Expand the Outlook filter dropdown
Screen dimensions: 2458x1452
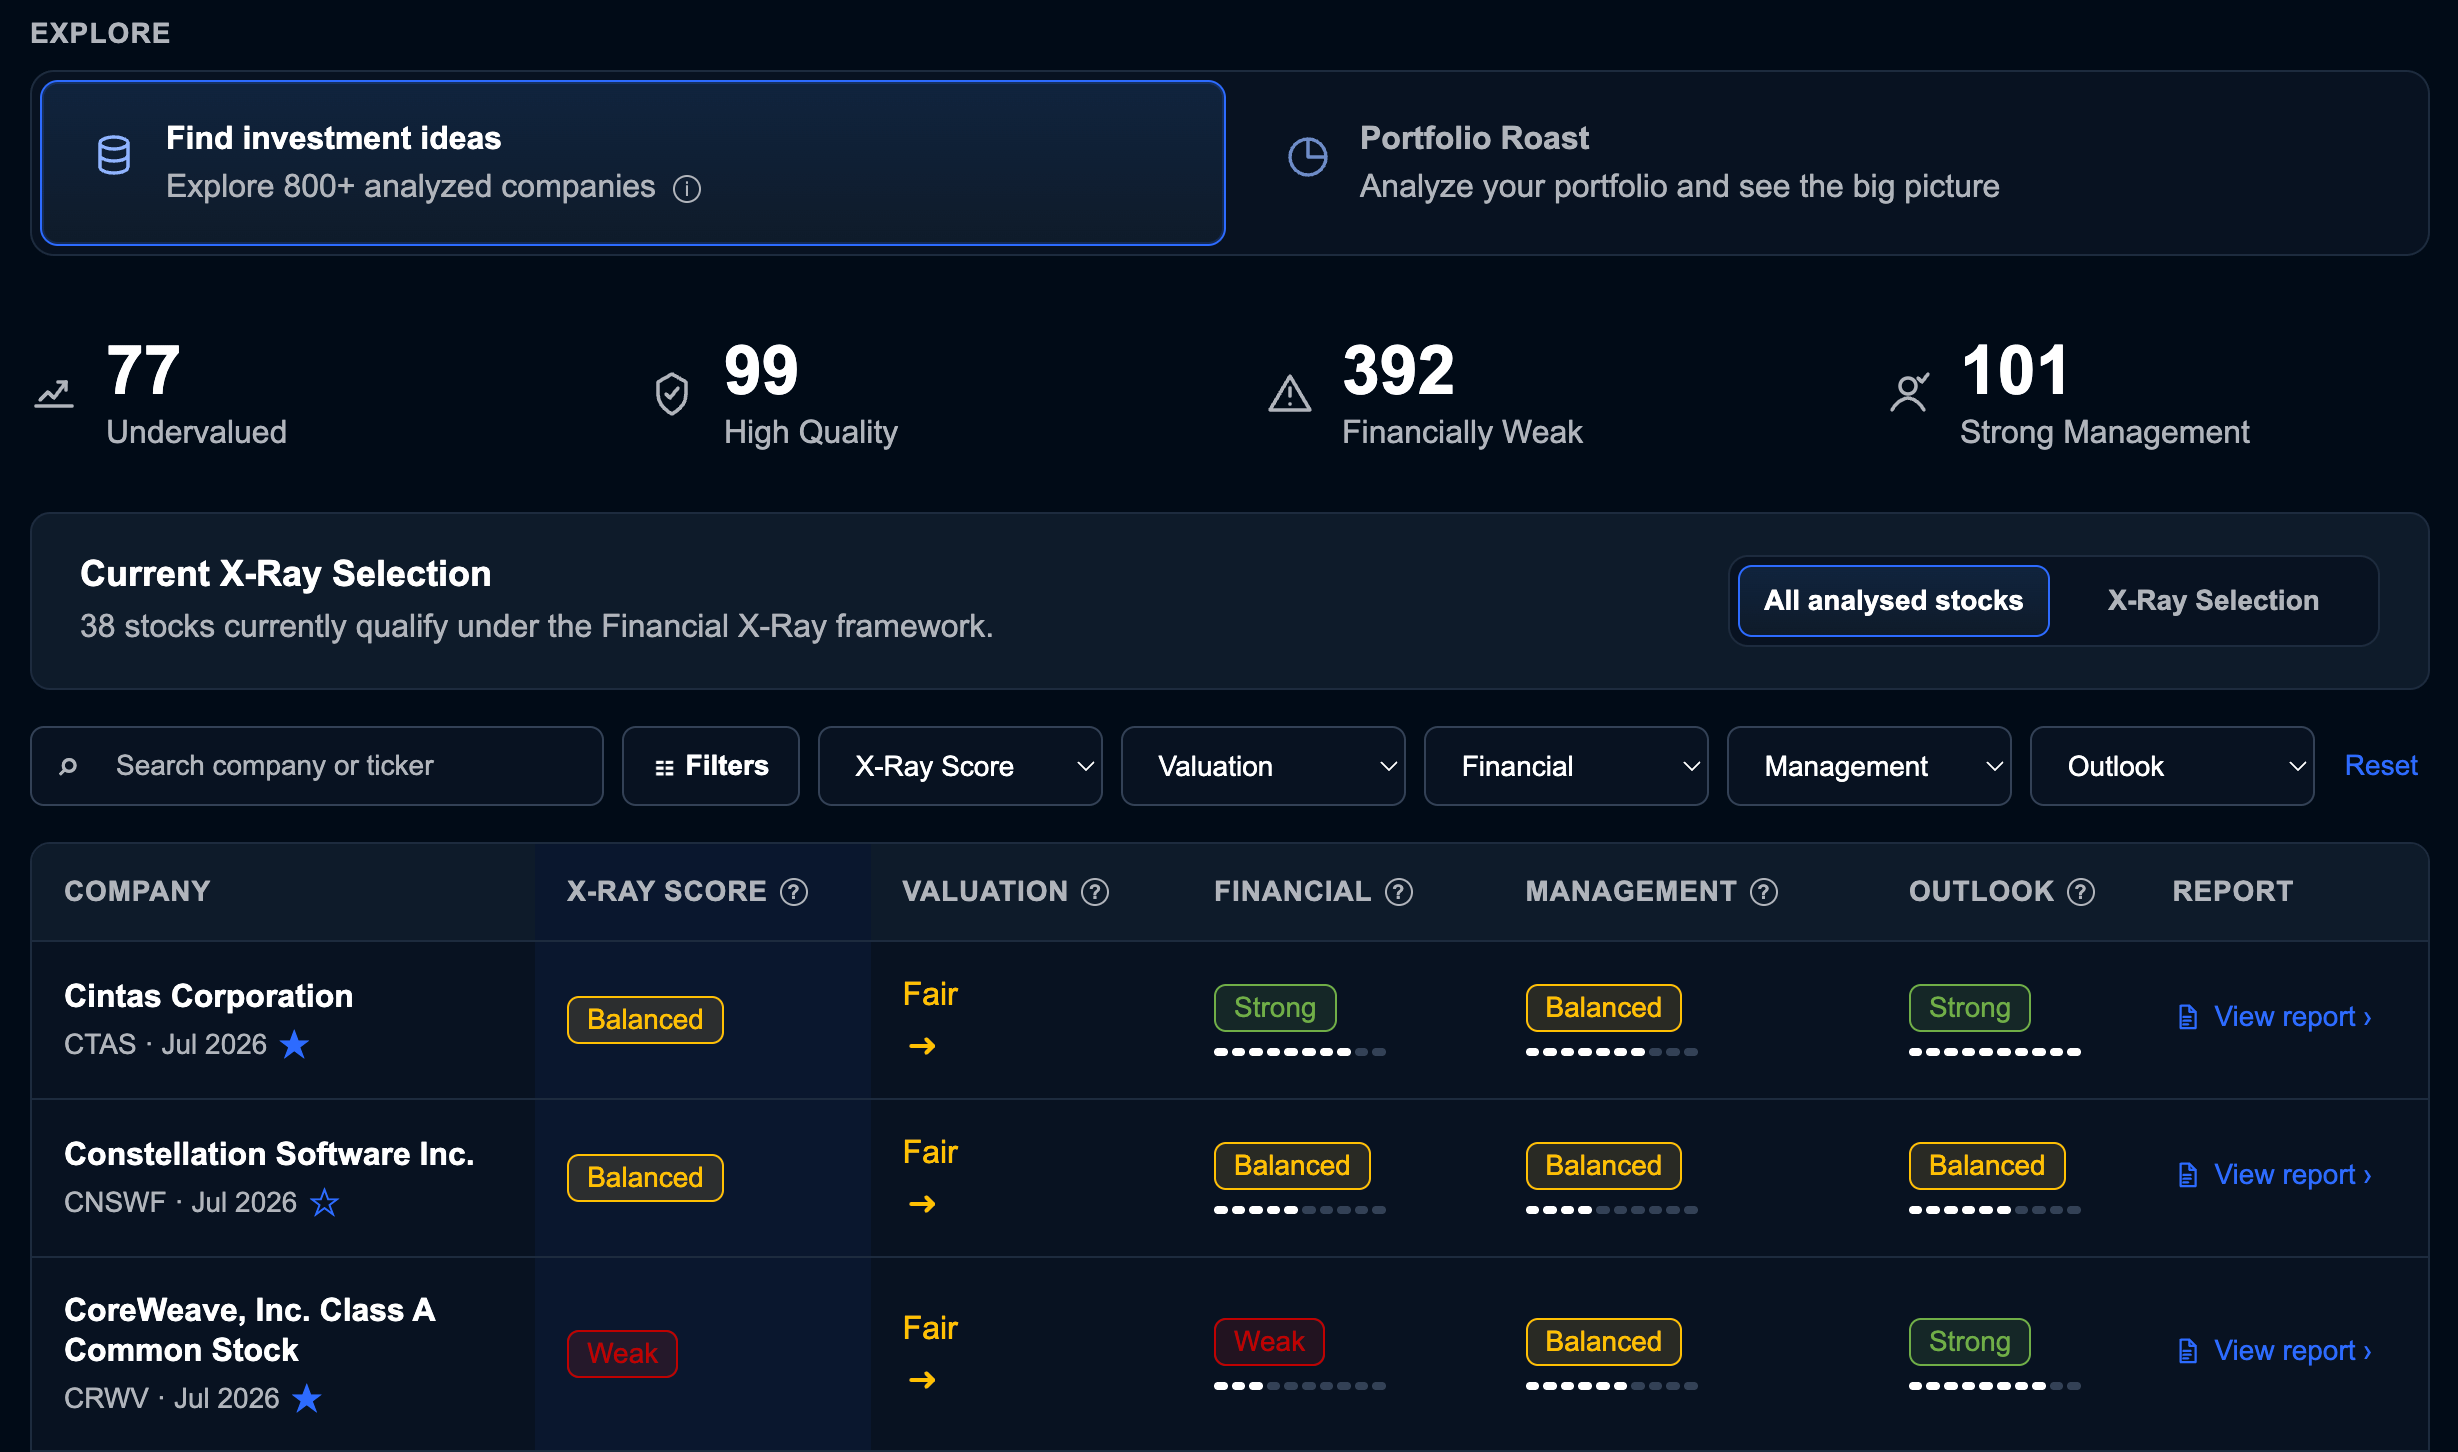[2172, 766]
